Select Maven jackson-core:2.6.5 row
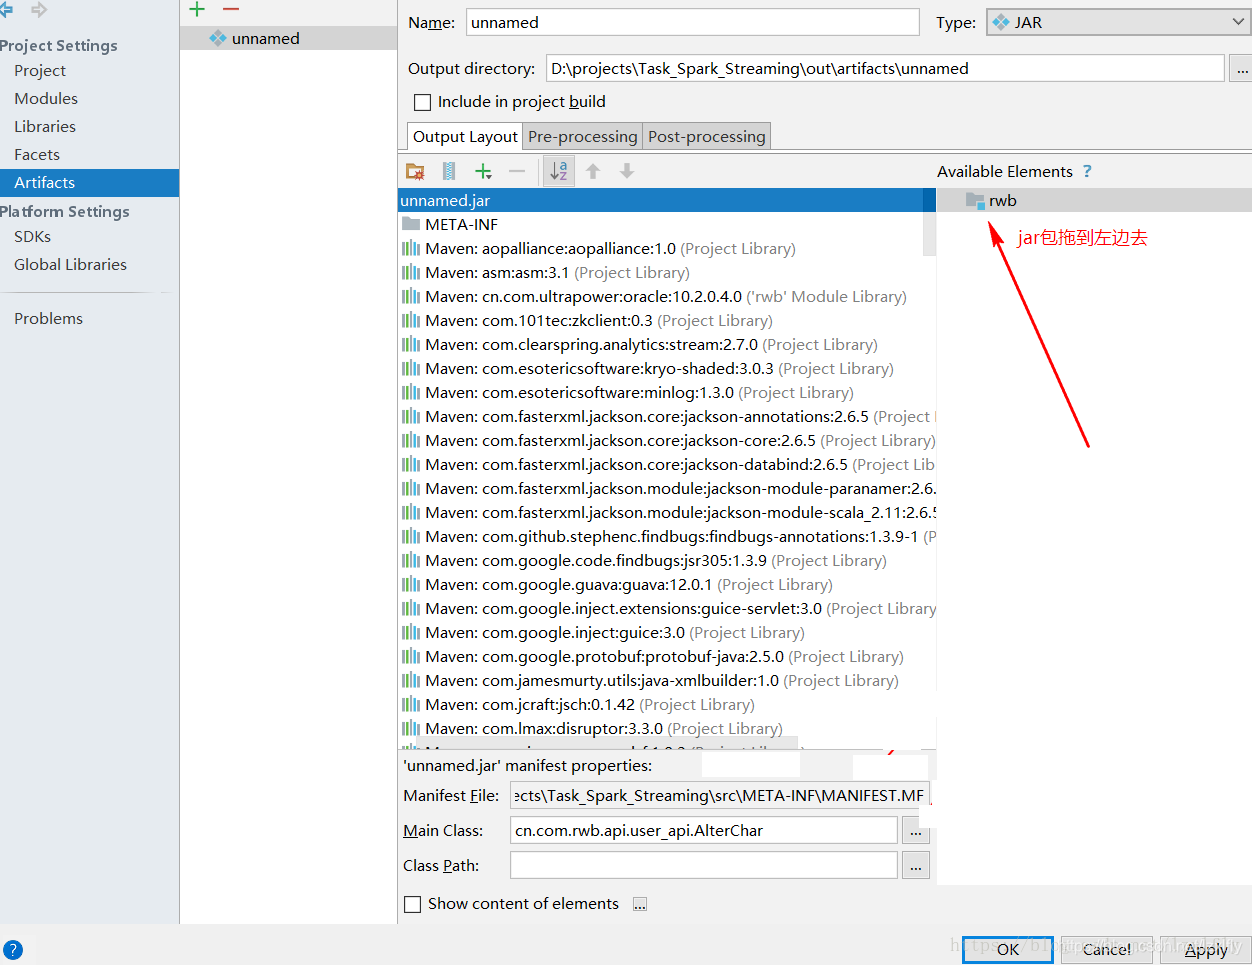 (666, 440)
